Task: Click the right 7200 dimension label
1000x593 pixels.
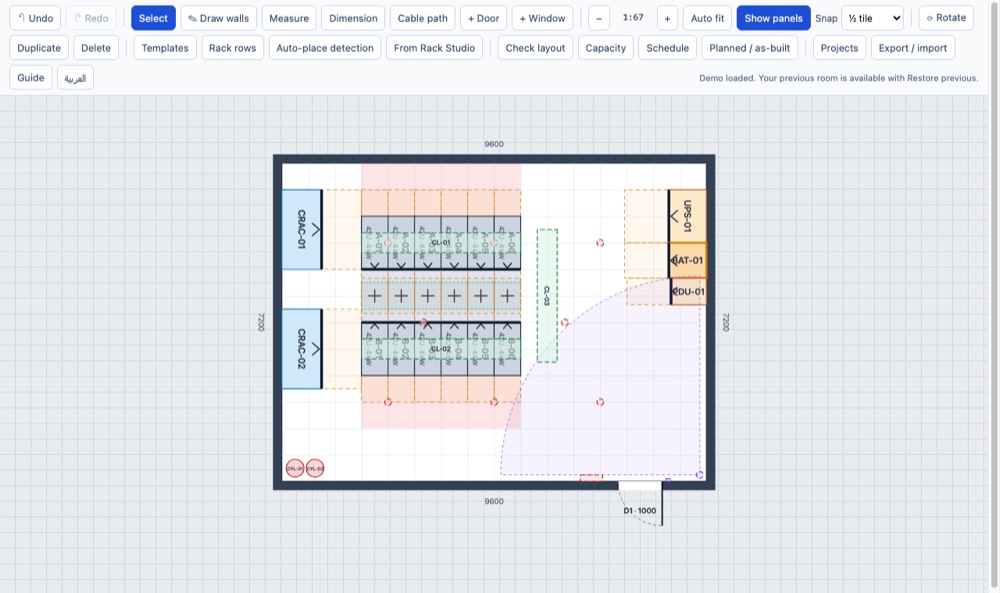Action: pyautogui.click(x=726, y=322)
